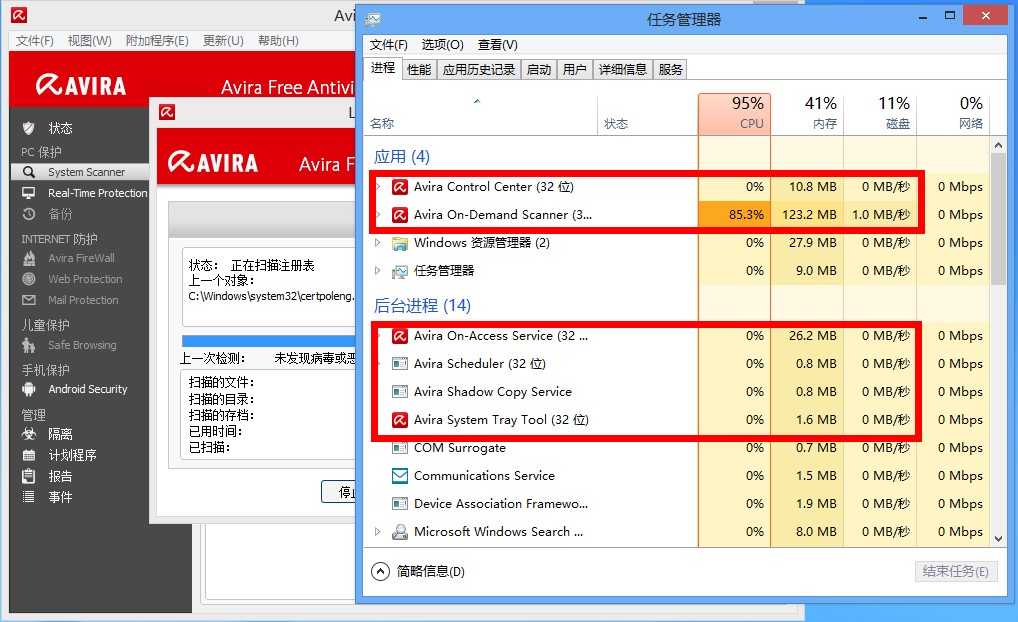1018x622 pixels.
Task: Switch to the 性能 tab
Action: [x=419, y=69]
